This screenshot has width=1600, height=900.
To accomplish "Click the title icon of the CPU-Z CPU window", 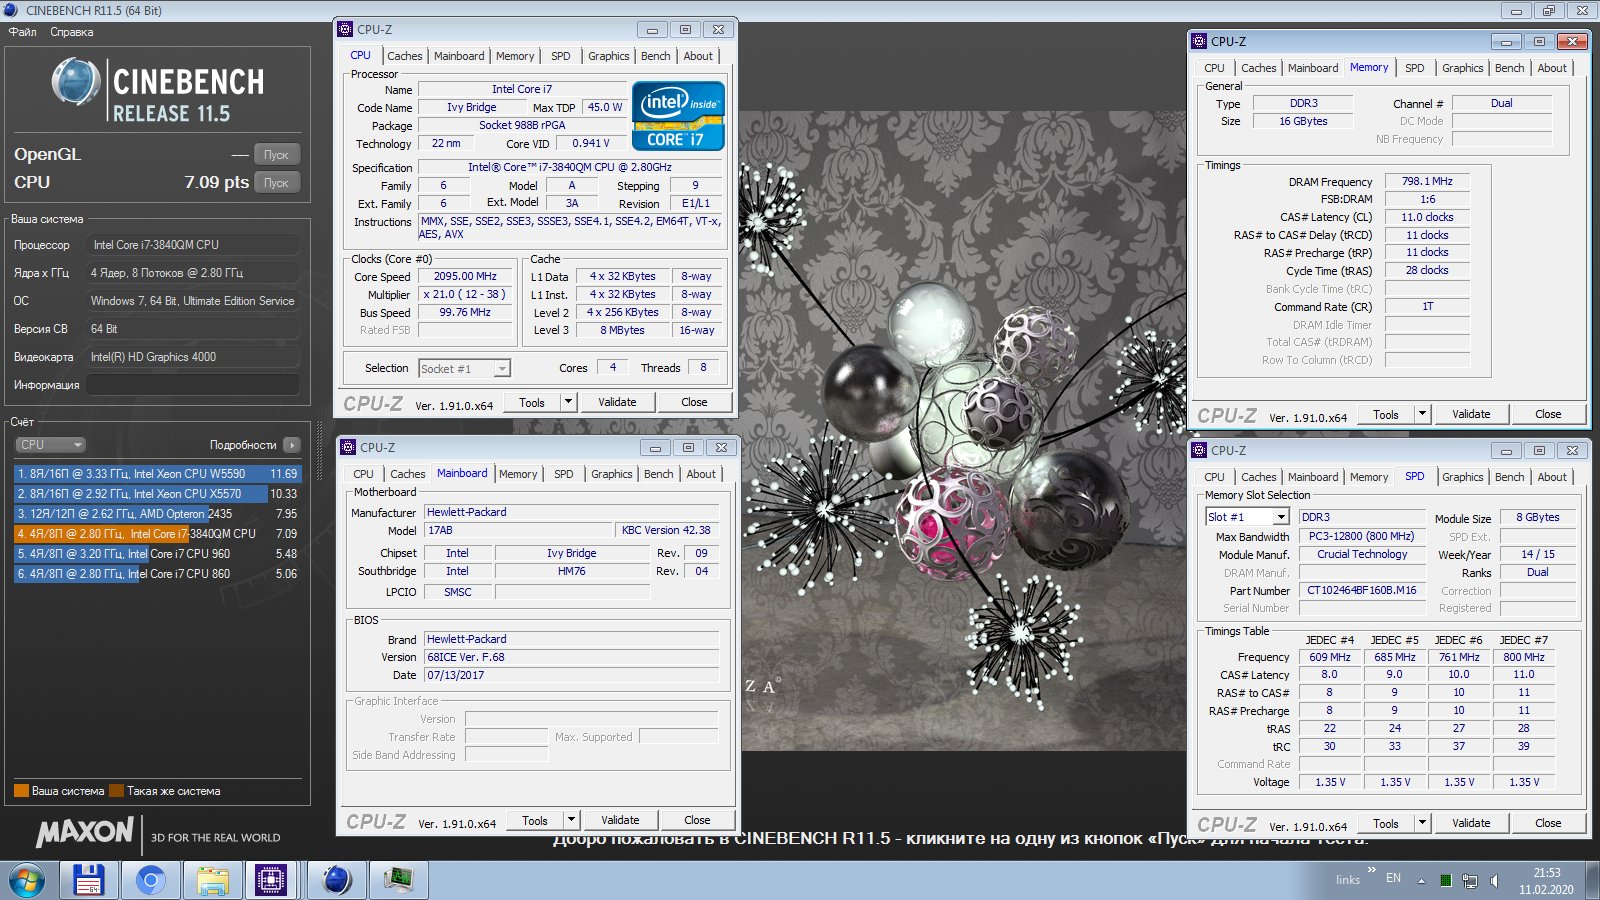I will tap(345, 29).
